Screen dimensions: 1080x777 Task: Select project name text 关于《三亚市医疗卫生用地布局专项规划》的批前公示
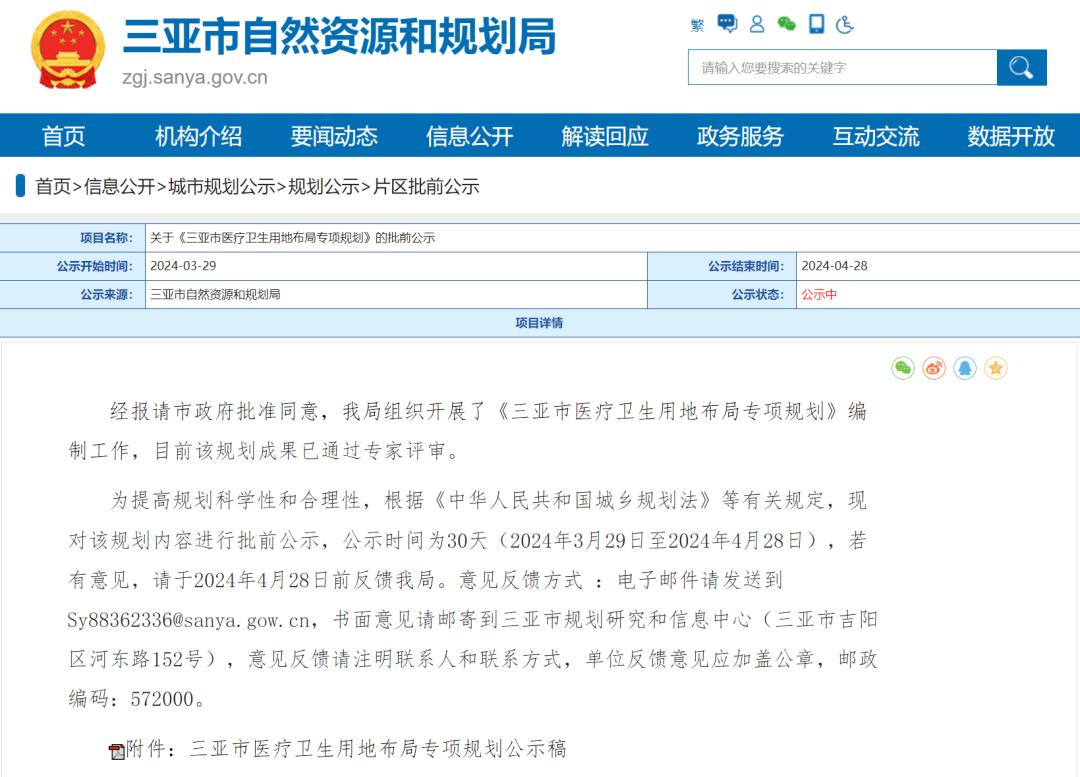(x=293, y=238)
